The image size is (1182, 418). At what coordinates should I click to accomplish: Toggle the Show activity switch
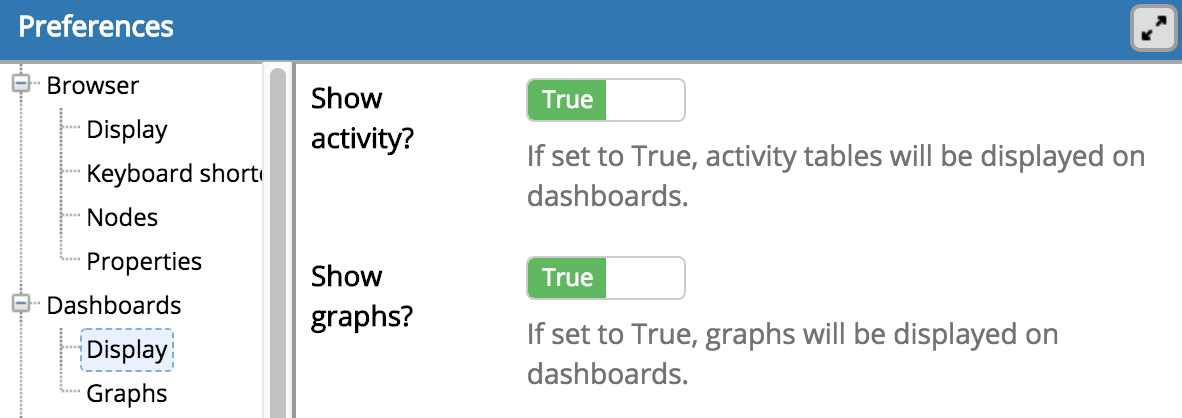[x=605, y=100]
